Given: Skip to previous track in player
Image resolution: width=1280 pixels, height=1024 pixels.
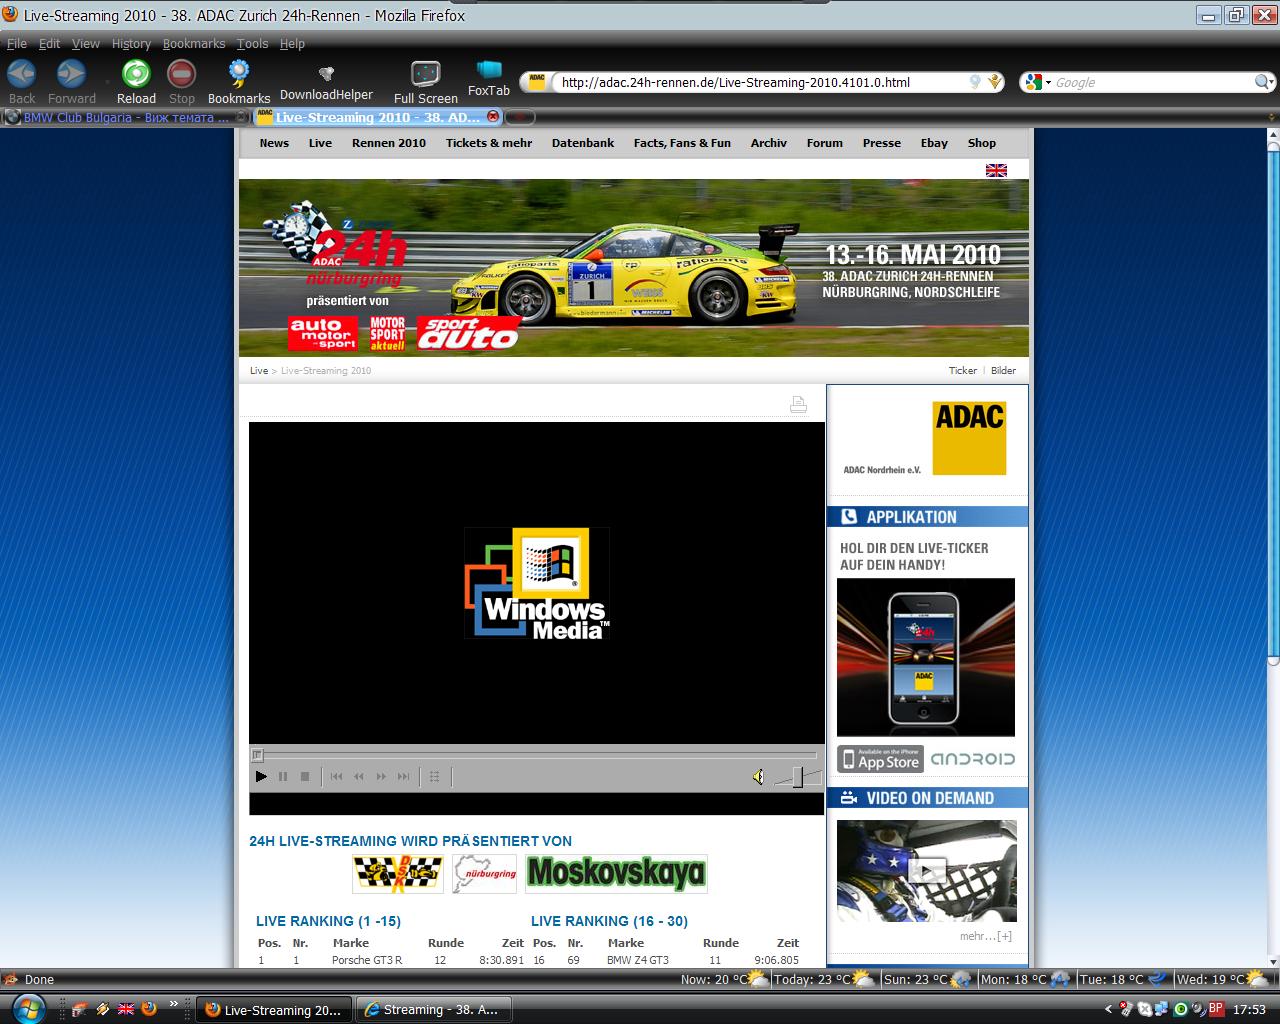Looking at the screenshot, I should (337, 776).
